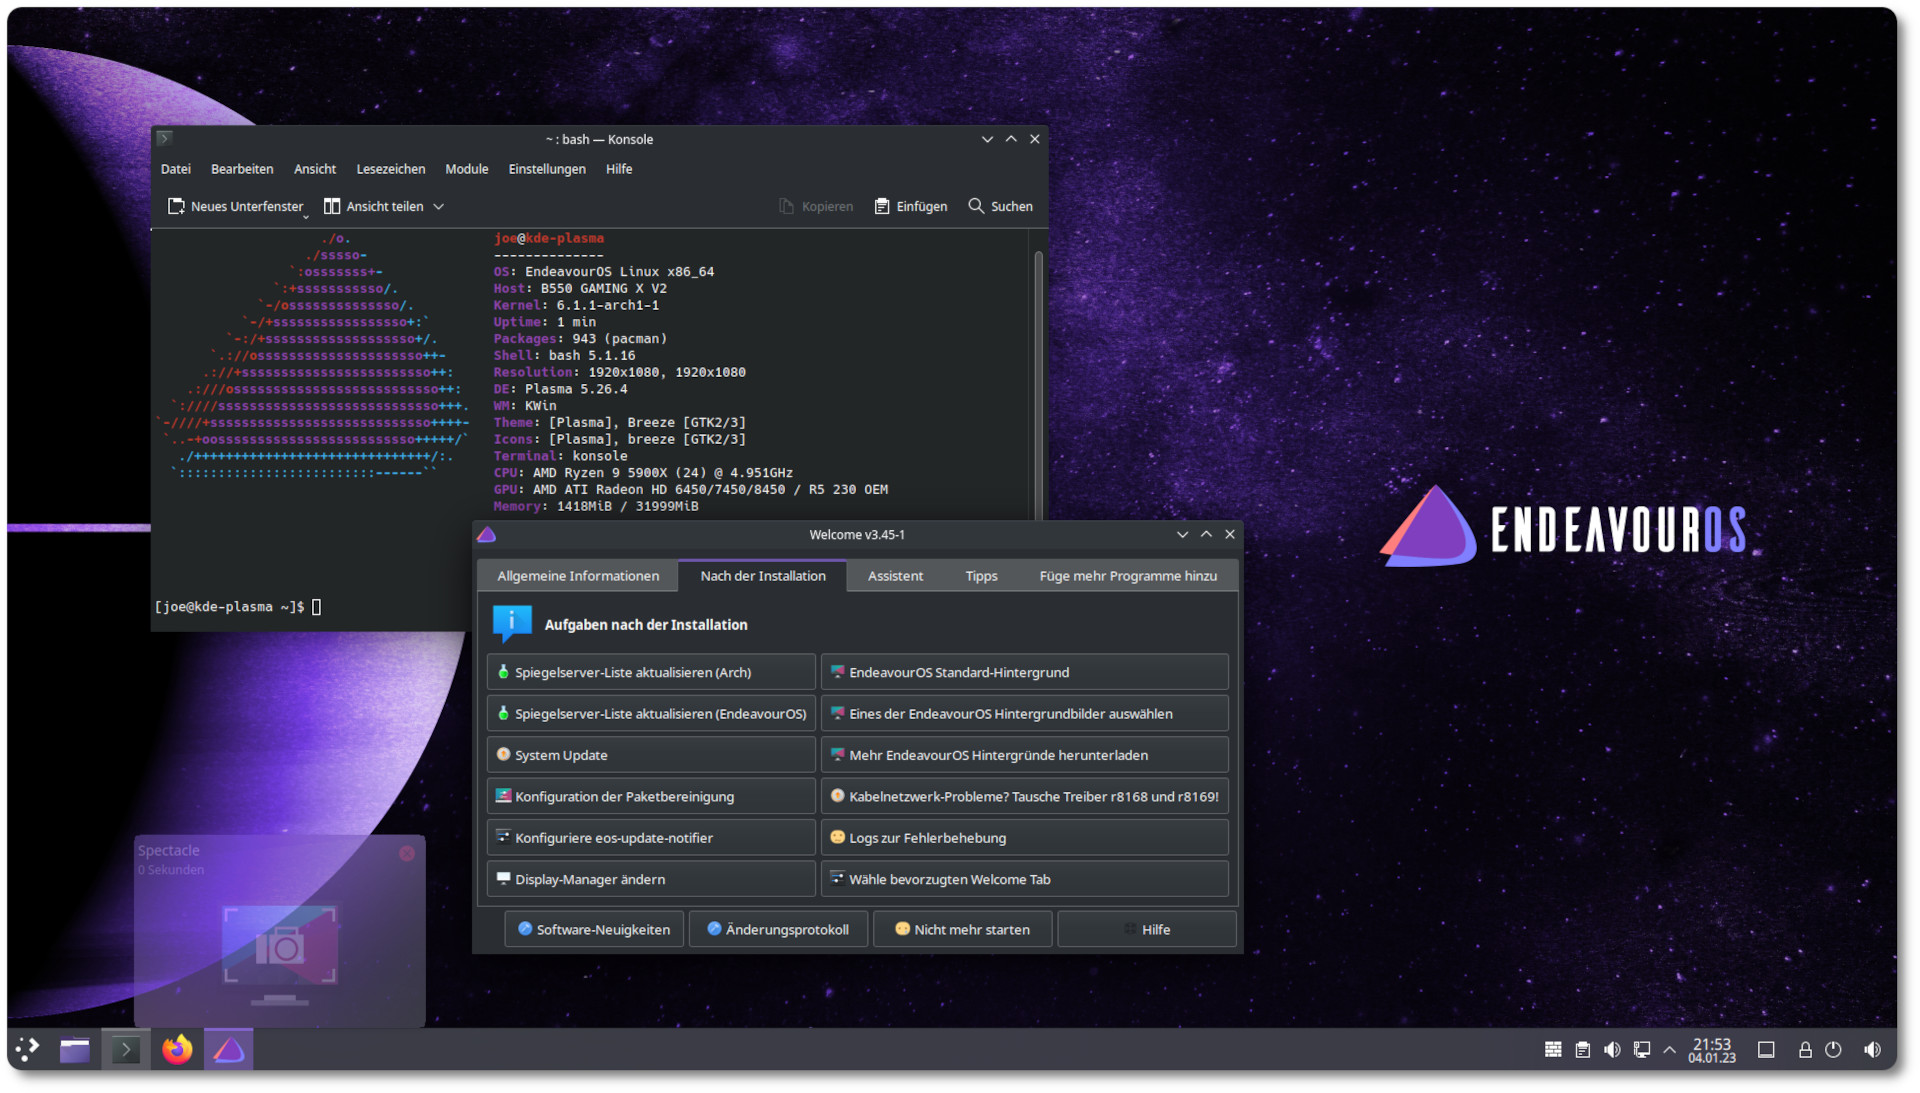Click Nicht mehr starten button
The image size is (1920, 1093).
pos(961,929)
